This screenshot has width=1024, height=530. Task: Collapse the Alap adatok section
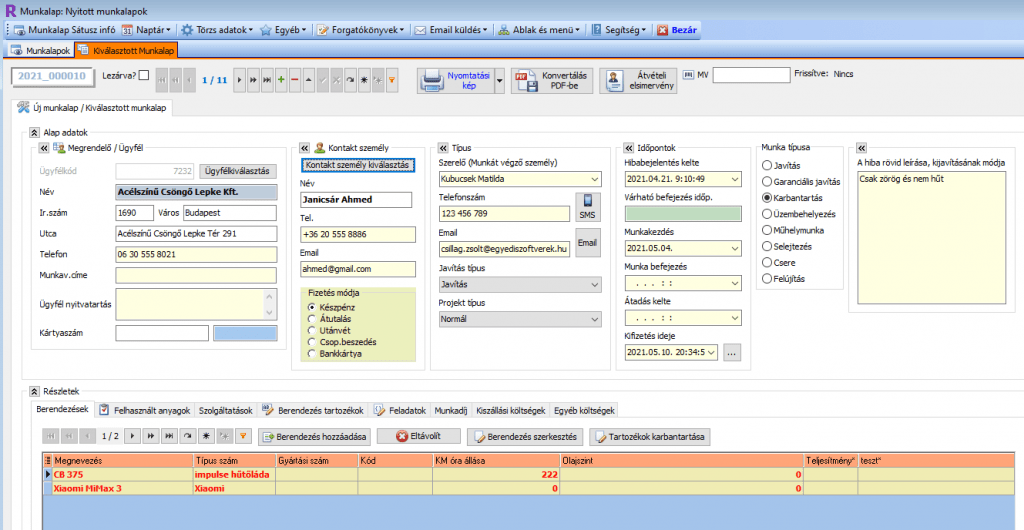tap(35, 132)
